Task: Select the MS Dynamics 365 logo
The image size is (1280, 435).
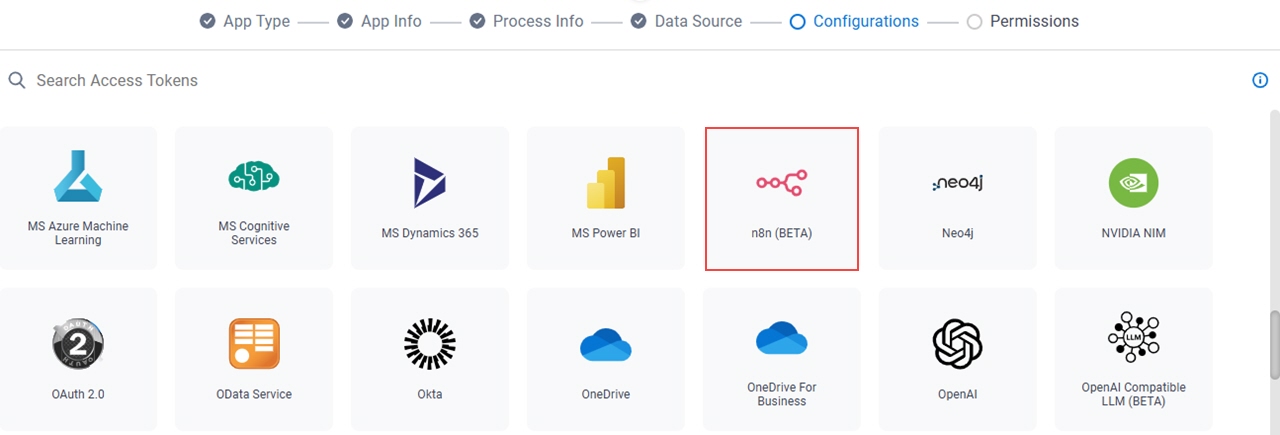Action: (x=430, y=183)
